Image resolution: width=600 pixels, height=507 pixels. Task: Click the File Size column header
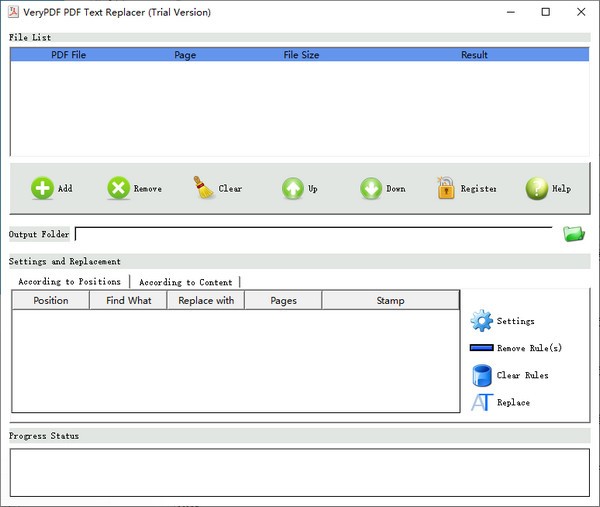click(x=301, y=55)
